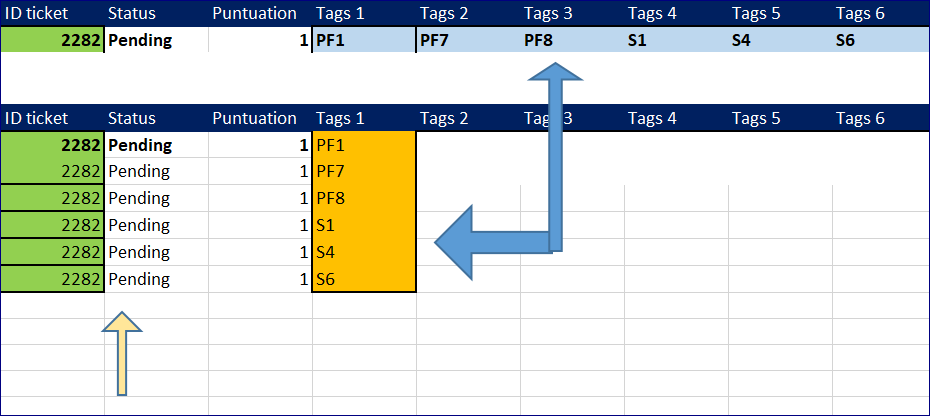Select the orange S4 cell

[364, 252]
